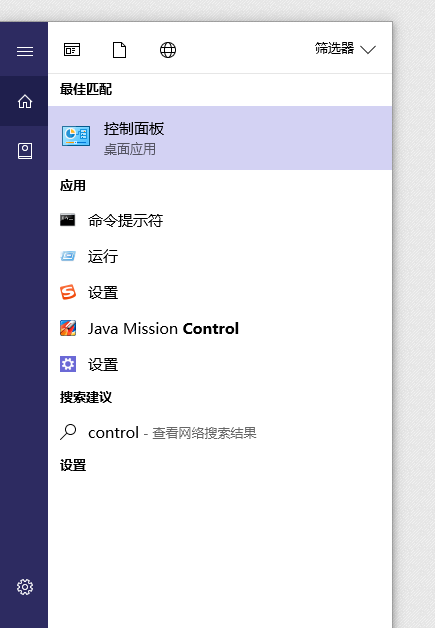Launch Java Mission Control
The image size is (435, 629).
pos(220,329)
